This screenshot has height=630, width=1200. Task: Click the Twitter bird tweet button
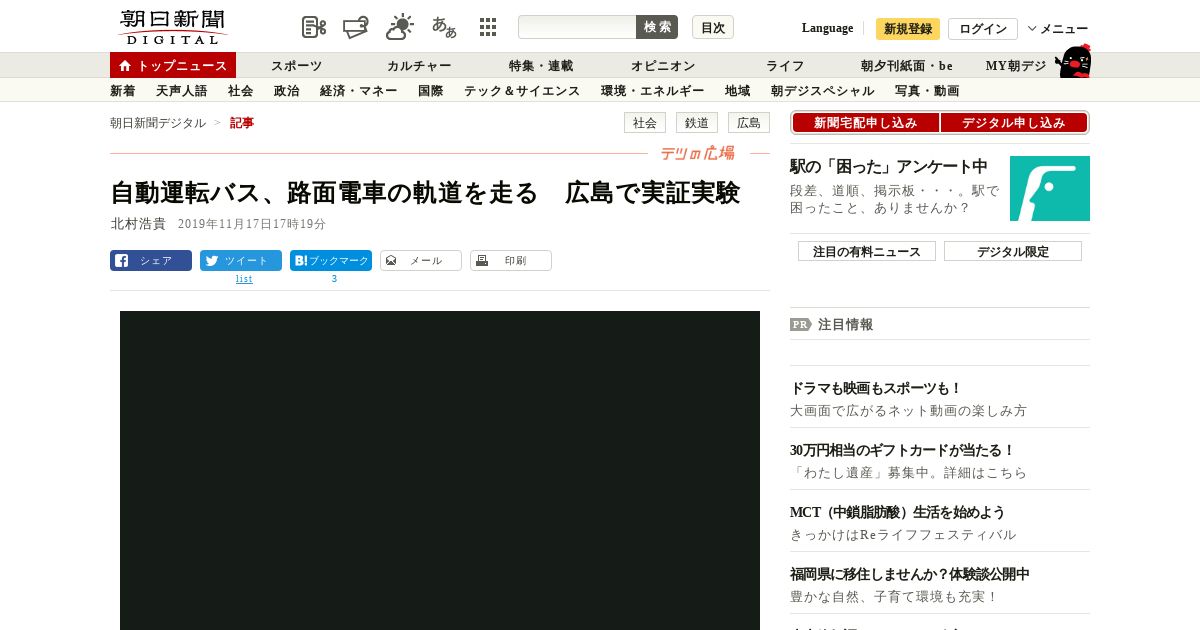(x=241, y=260)
